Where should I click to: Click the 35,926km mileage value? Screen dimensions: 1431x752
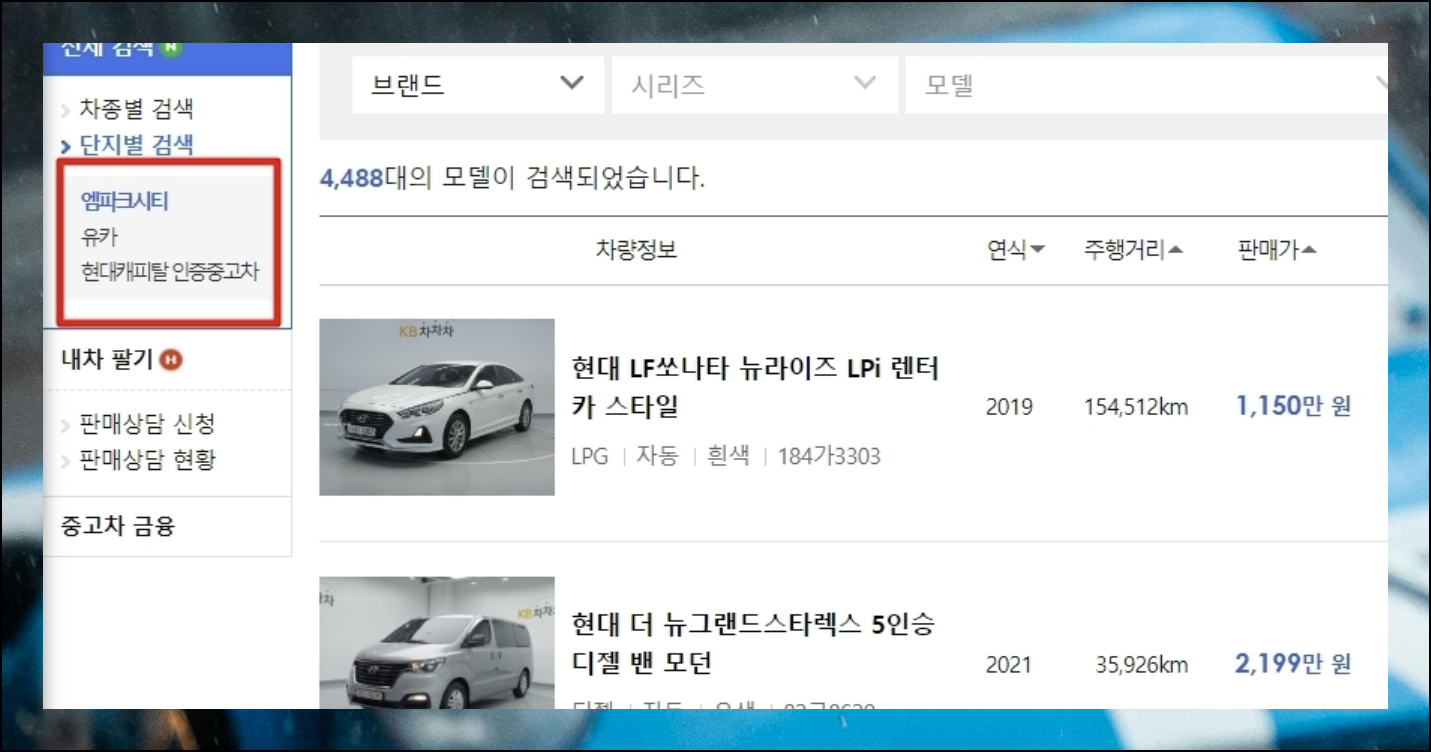pos(1142,664)
